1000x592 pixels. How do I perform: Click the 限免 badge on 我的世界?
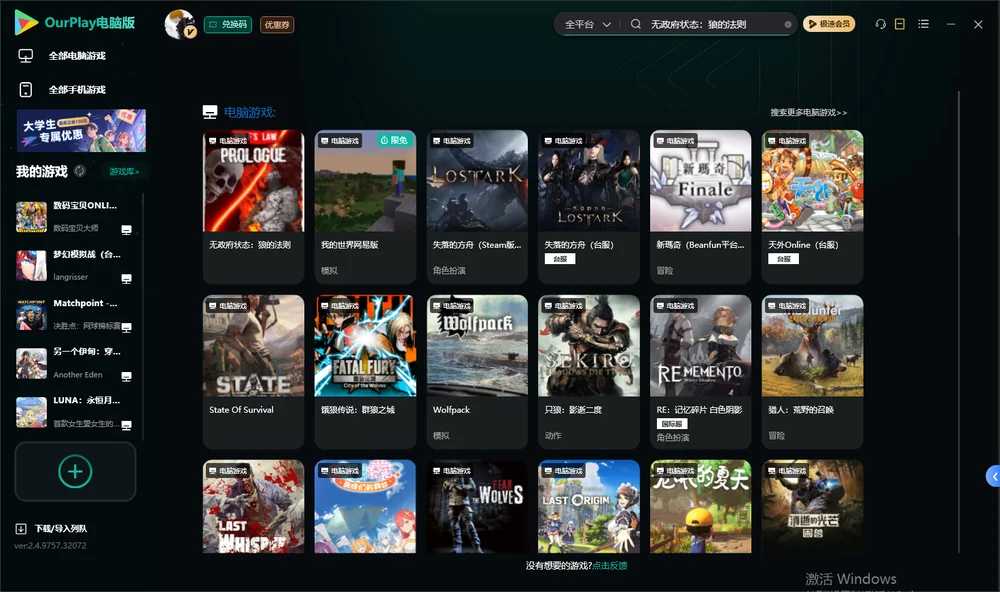coord(393,140)
